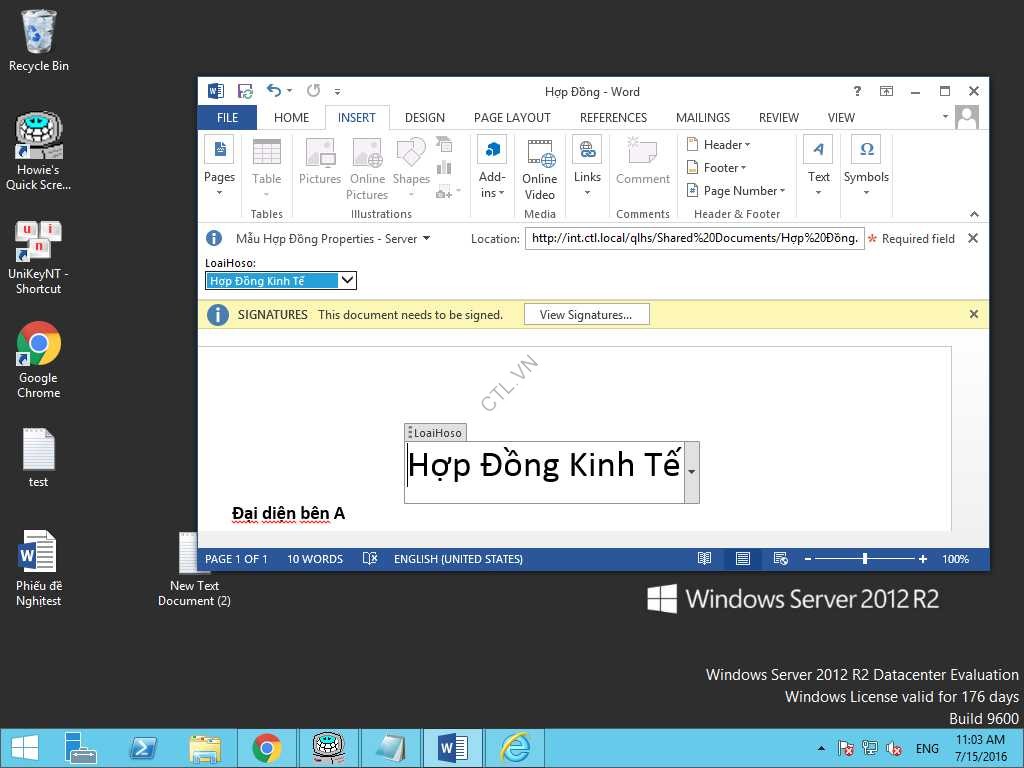Image resolution: width=1024 pixels, height=768 pixels.
Task: Click the Comment icon in the ribbon
Action: point(642,162)
